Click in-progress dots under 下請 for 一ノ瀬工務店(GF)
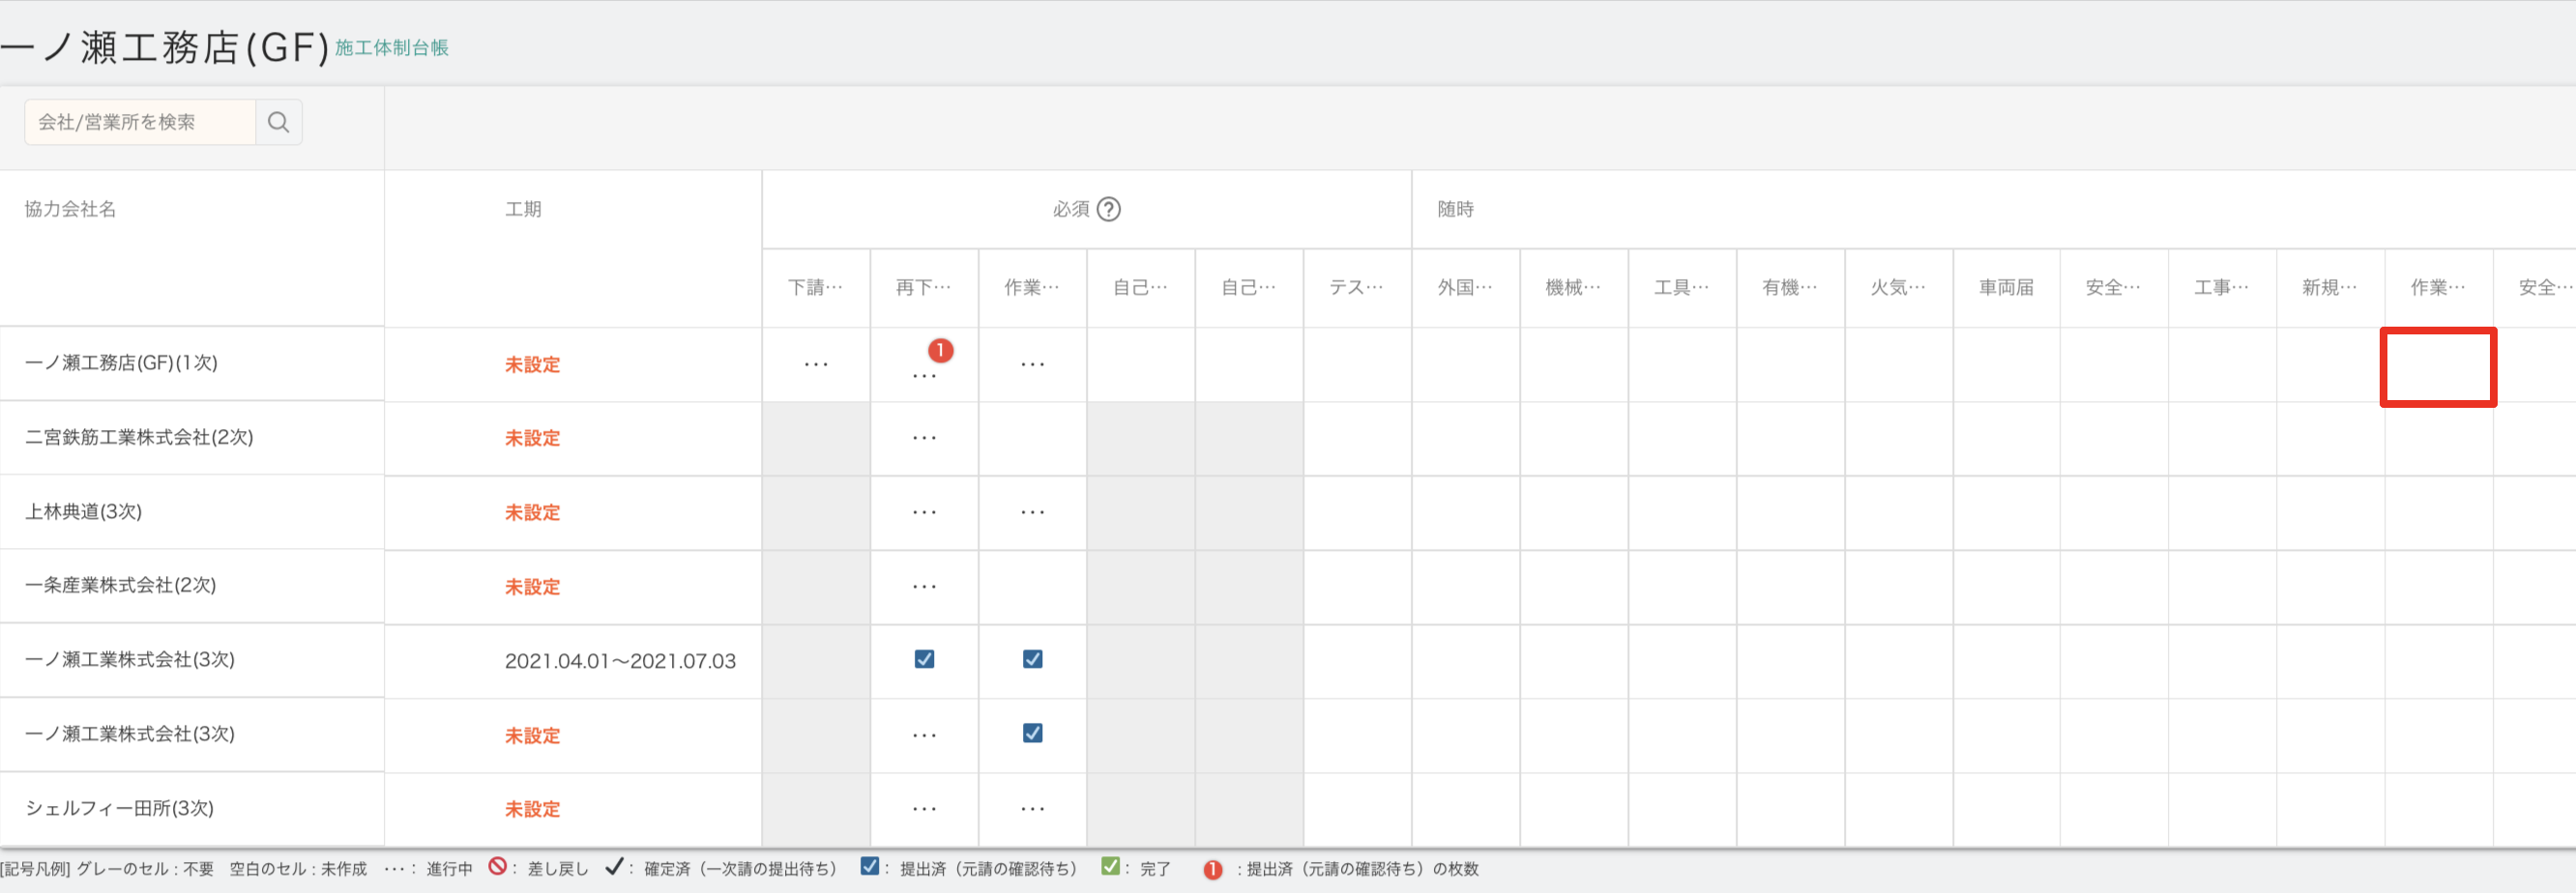Viewport: 2576px width, 893px height. 815,365
